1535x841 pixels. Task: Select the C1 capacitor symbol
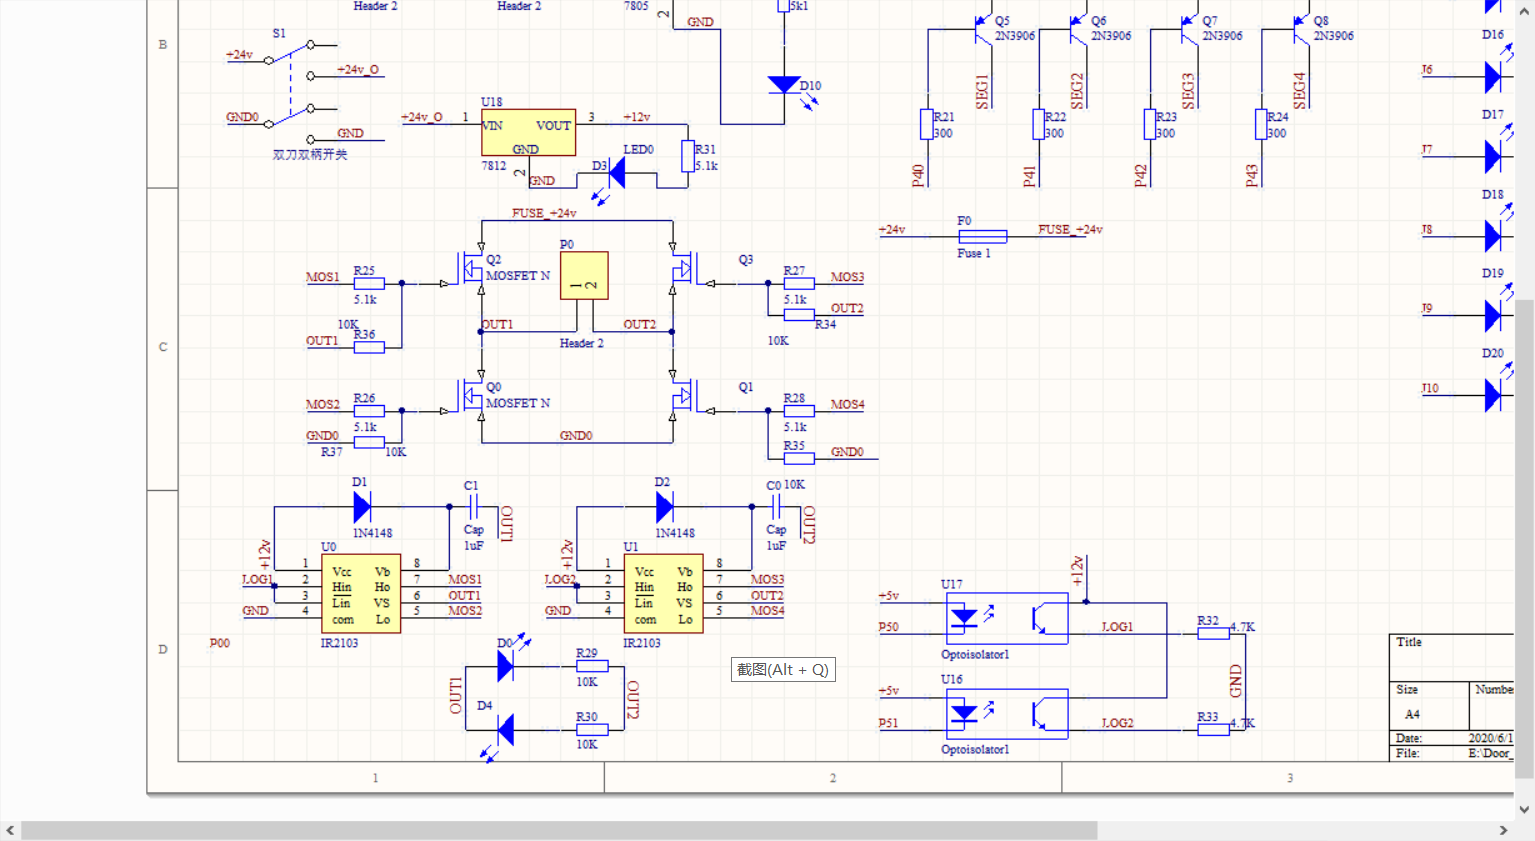pos(473,507)
